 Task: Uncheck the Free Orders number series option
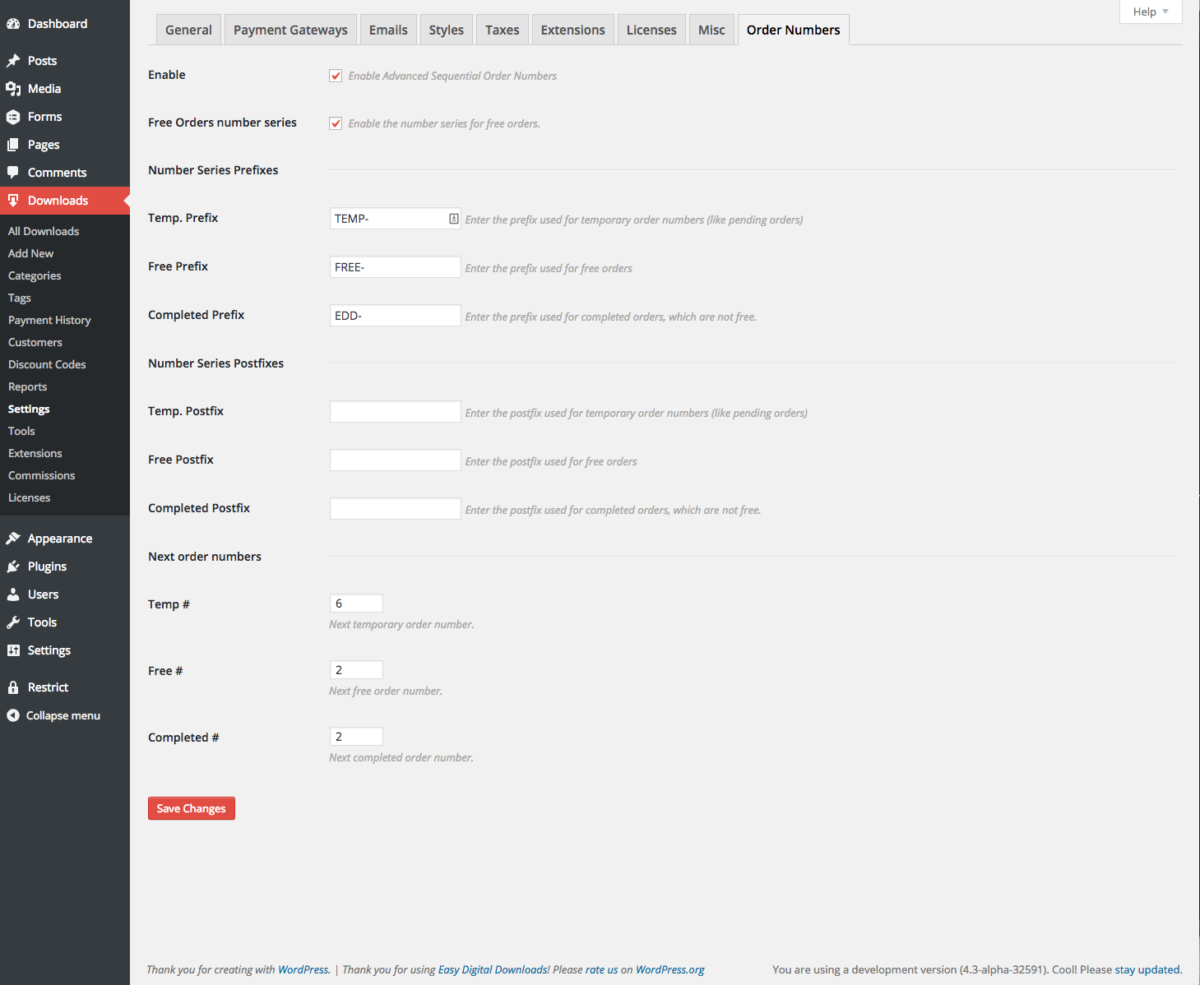point(335,123)
